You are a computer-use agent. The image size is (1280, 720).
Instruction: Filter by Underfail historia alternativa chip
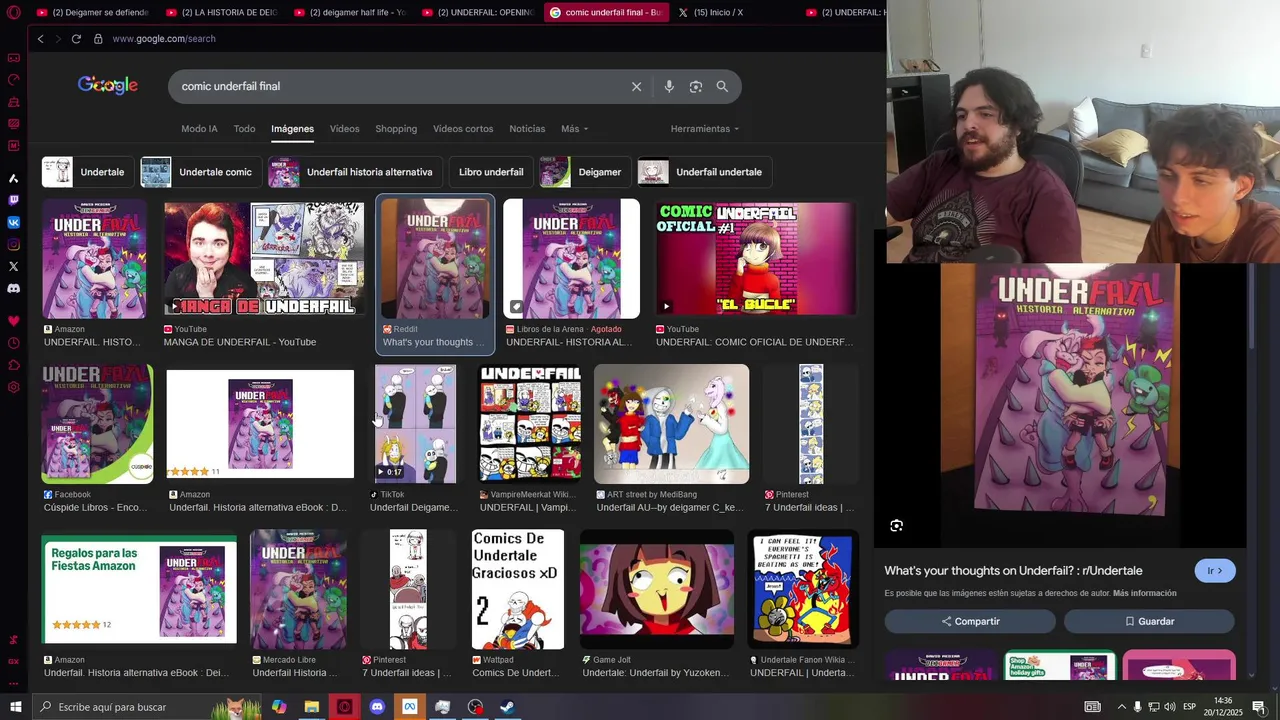click(355, 172)
